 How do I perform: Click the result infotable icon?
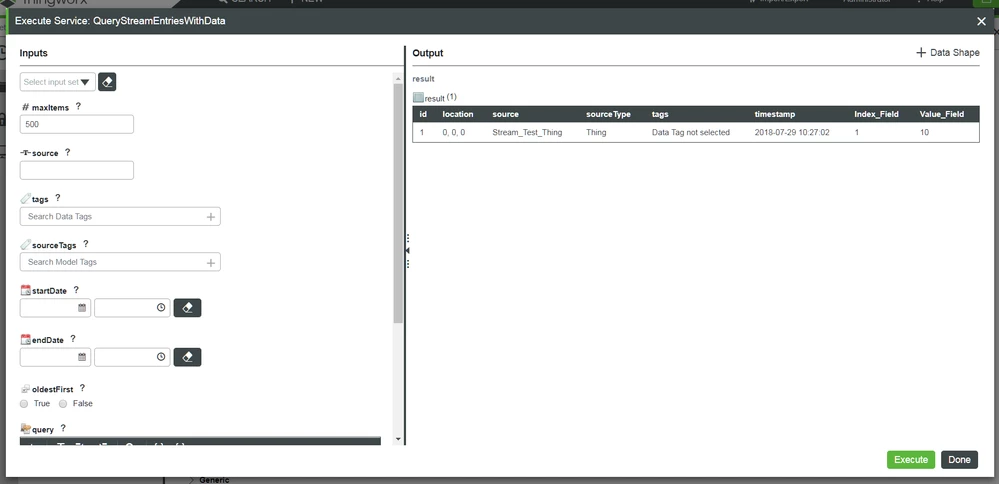point(418,97)
